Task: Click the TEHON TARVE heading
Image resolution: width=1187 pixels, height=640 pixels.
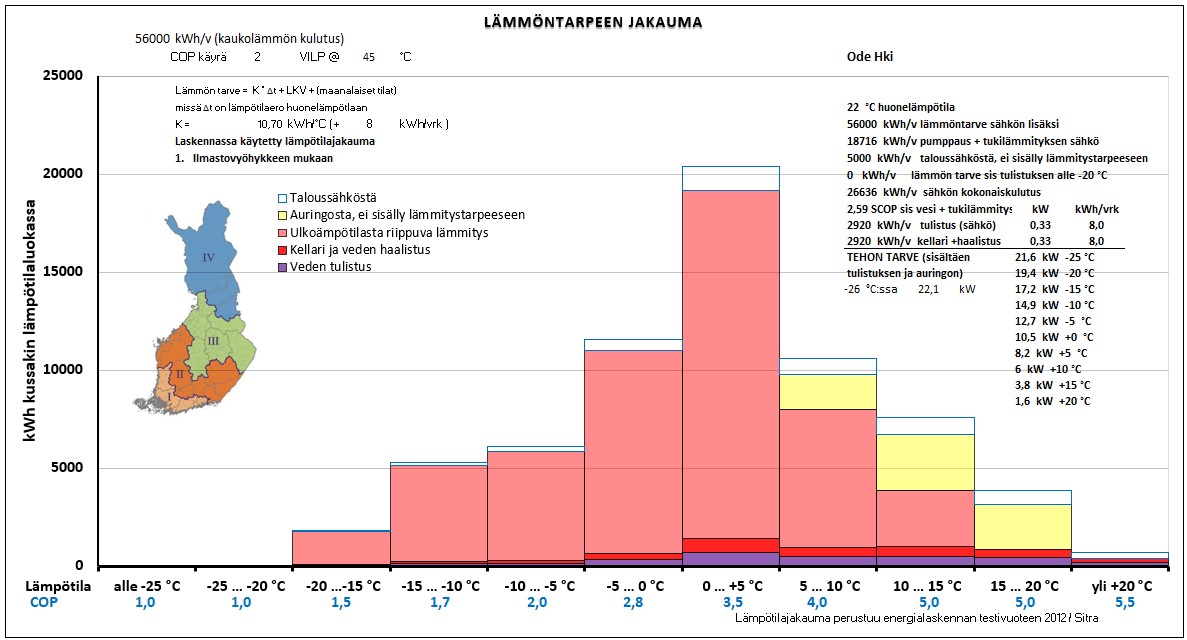Action: tap(908, 265)
